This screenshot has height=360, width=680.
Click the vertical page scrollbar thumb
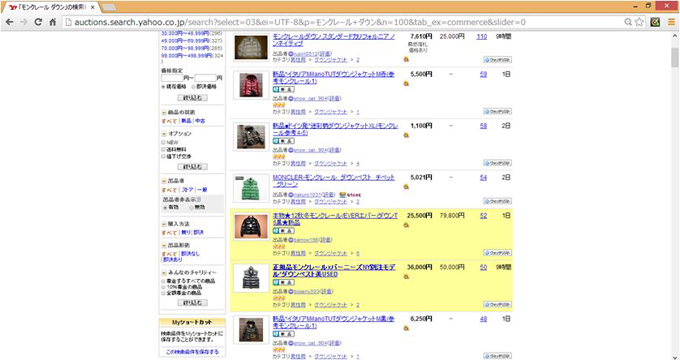click(675, 58)
